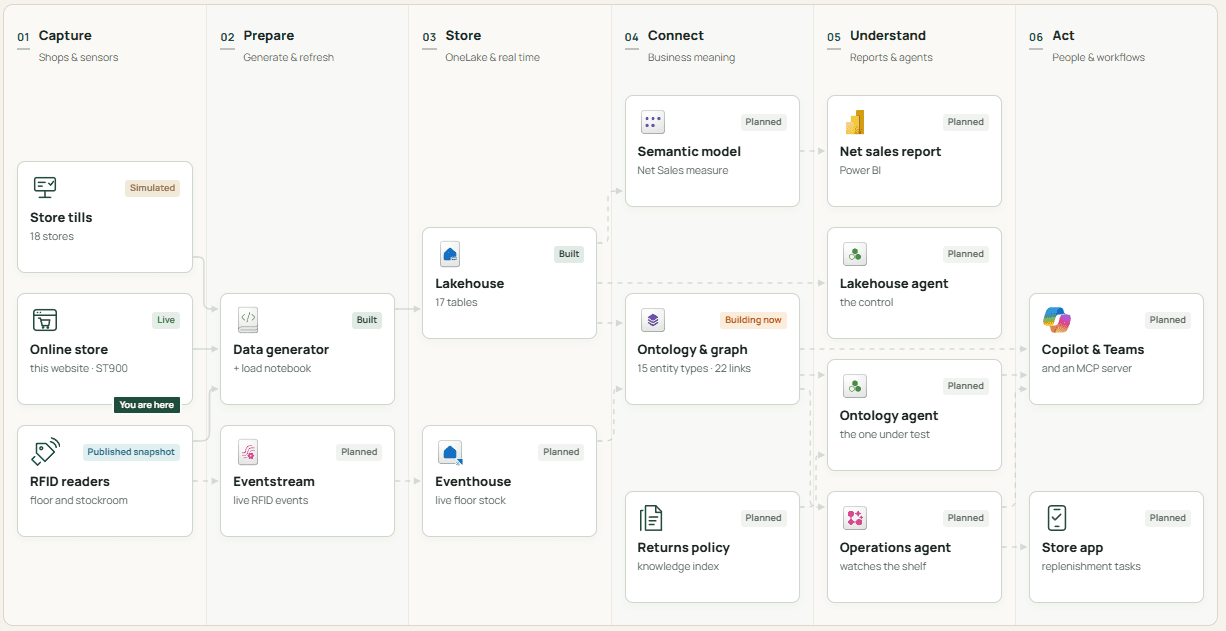The width and height of the screenshot is (1226, 631).
Task: Open the Returns policy card title
Action: pos(683,548)
